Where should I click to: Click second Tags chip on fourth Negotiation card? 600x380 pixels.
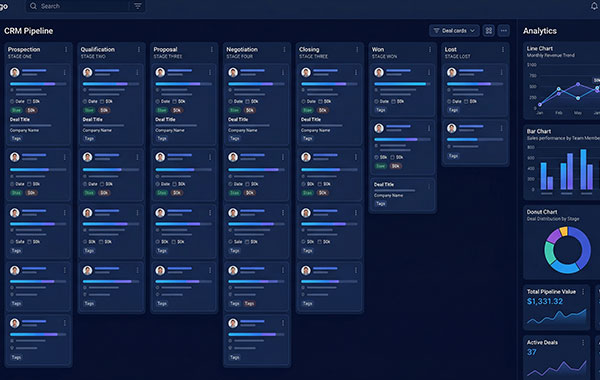click(249, 303)
